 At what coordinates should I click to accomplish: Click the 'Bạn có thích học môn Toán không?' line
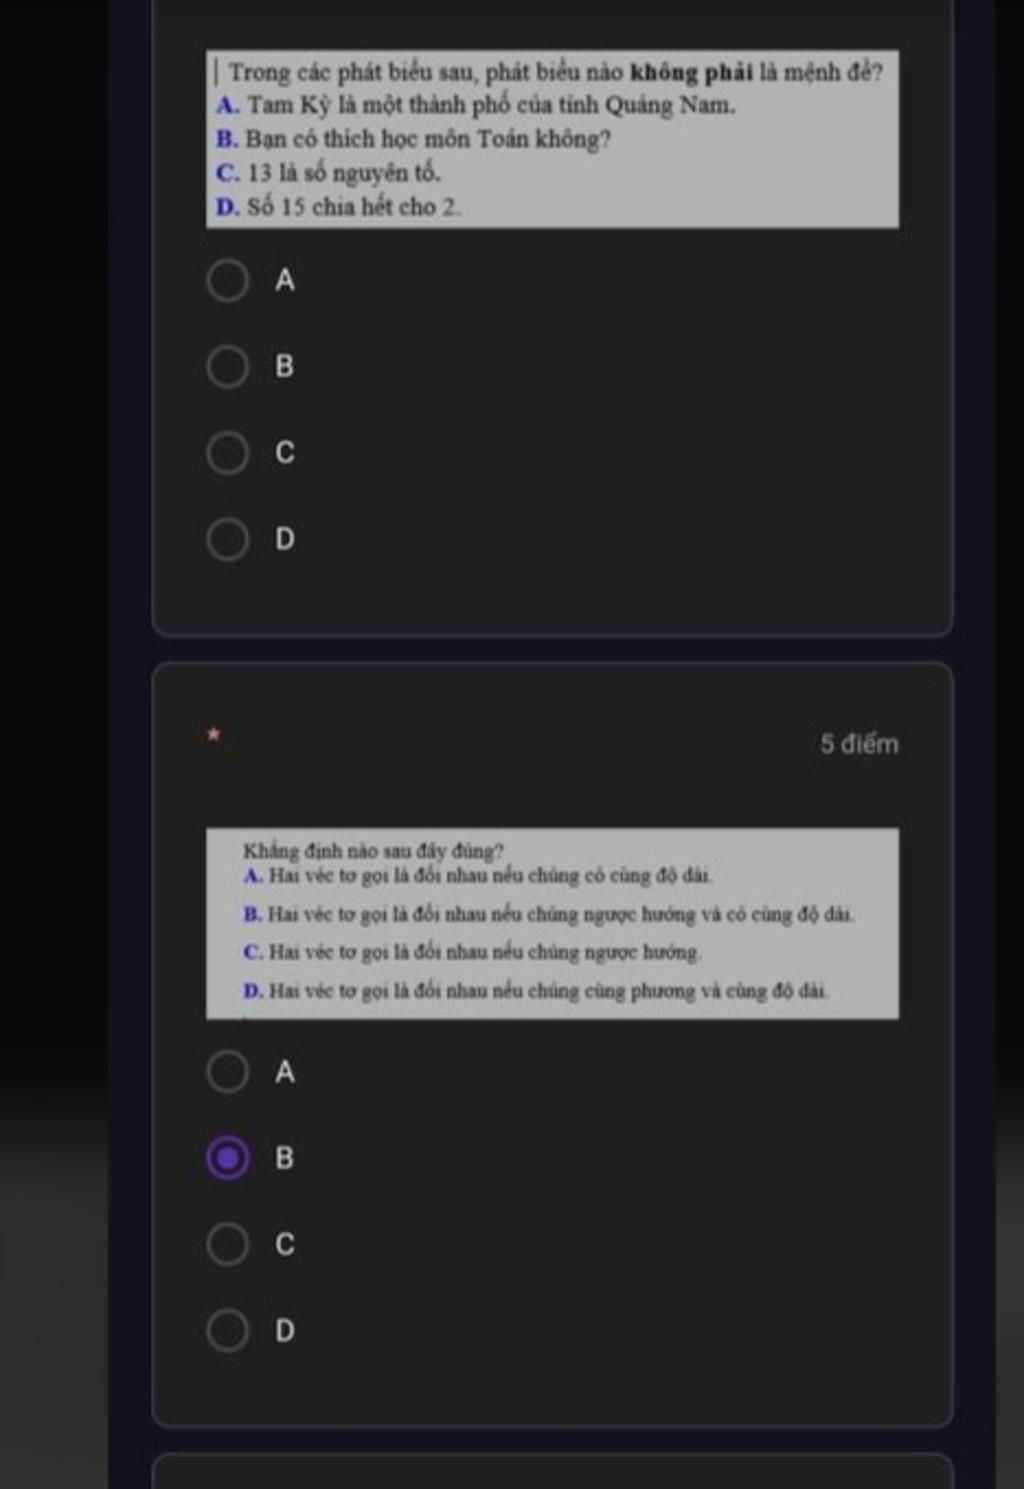pyautogui.click(x=413, y=139)
